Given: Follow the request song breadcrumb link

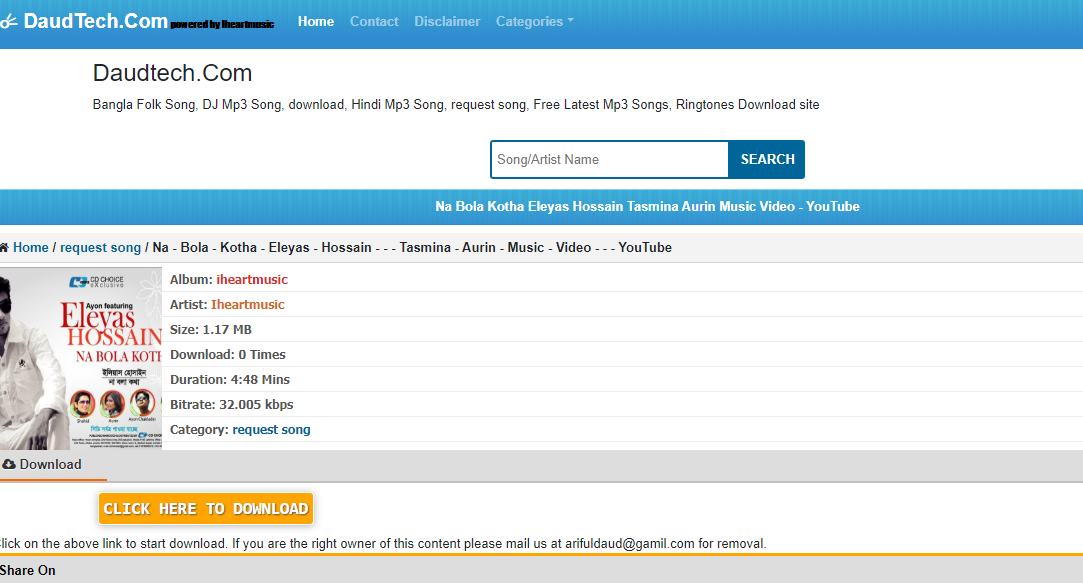Looking at the screenshot, I should [100, 247].
